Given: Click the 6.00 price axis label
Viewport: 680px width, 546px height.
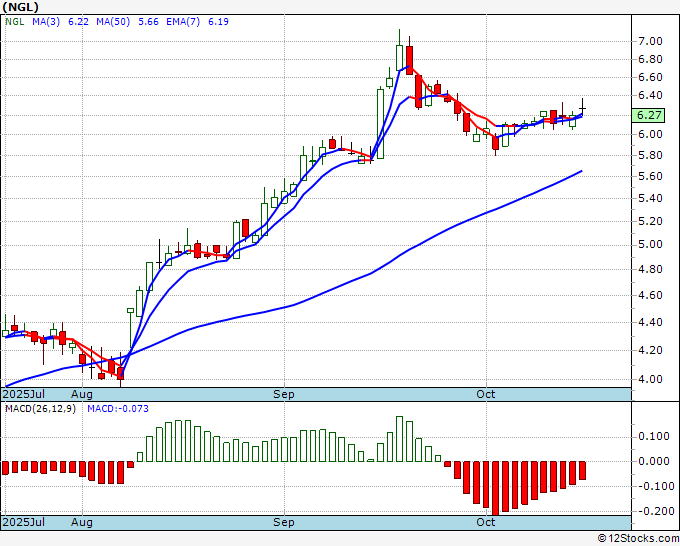Looking at the screenshot, I should [x=650, y=134].
